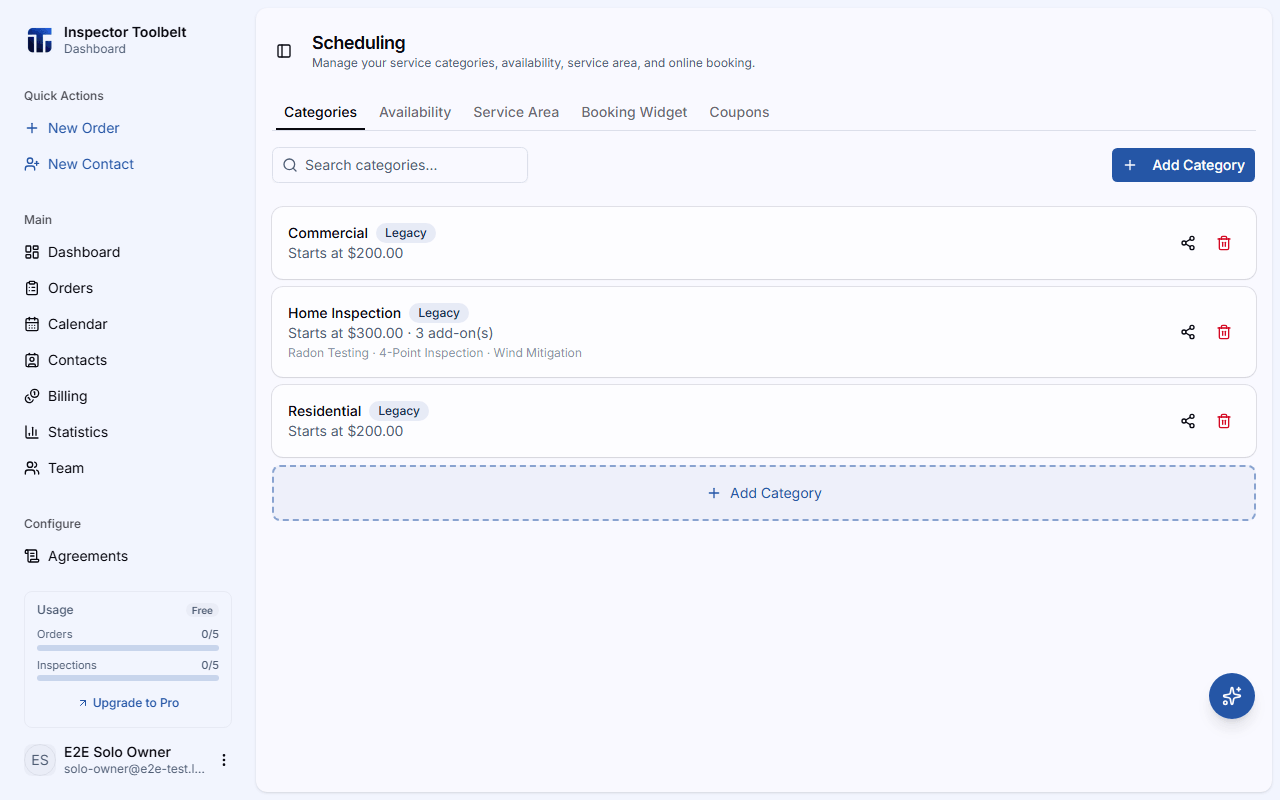Click the share icon for Residential
This screenshot has height=800, width=1280.
click(x=1188, y=421)
